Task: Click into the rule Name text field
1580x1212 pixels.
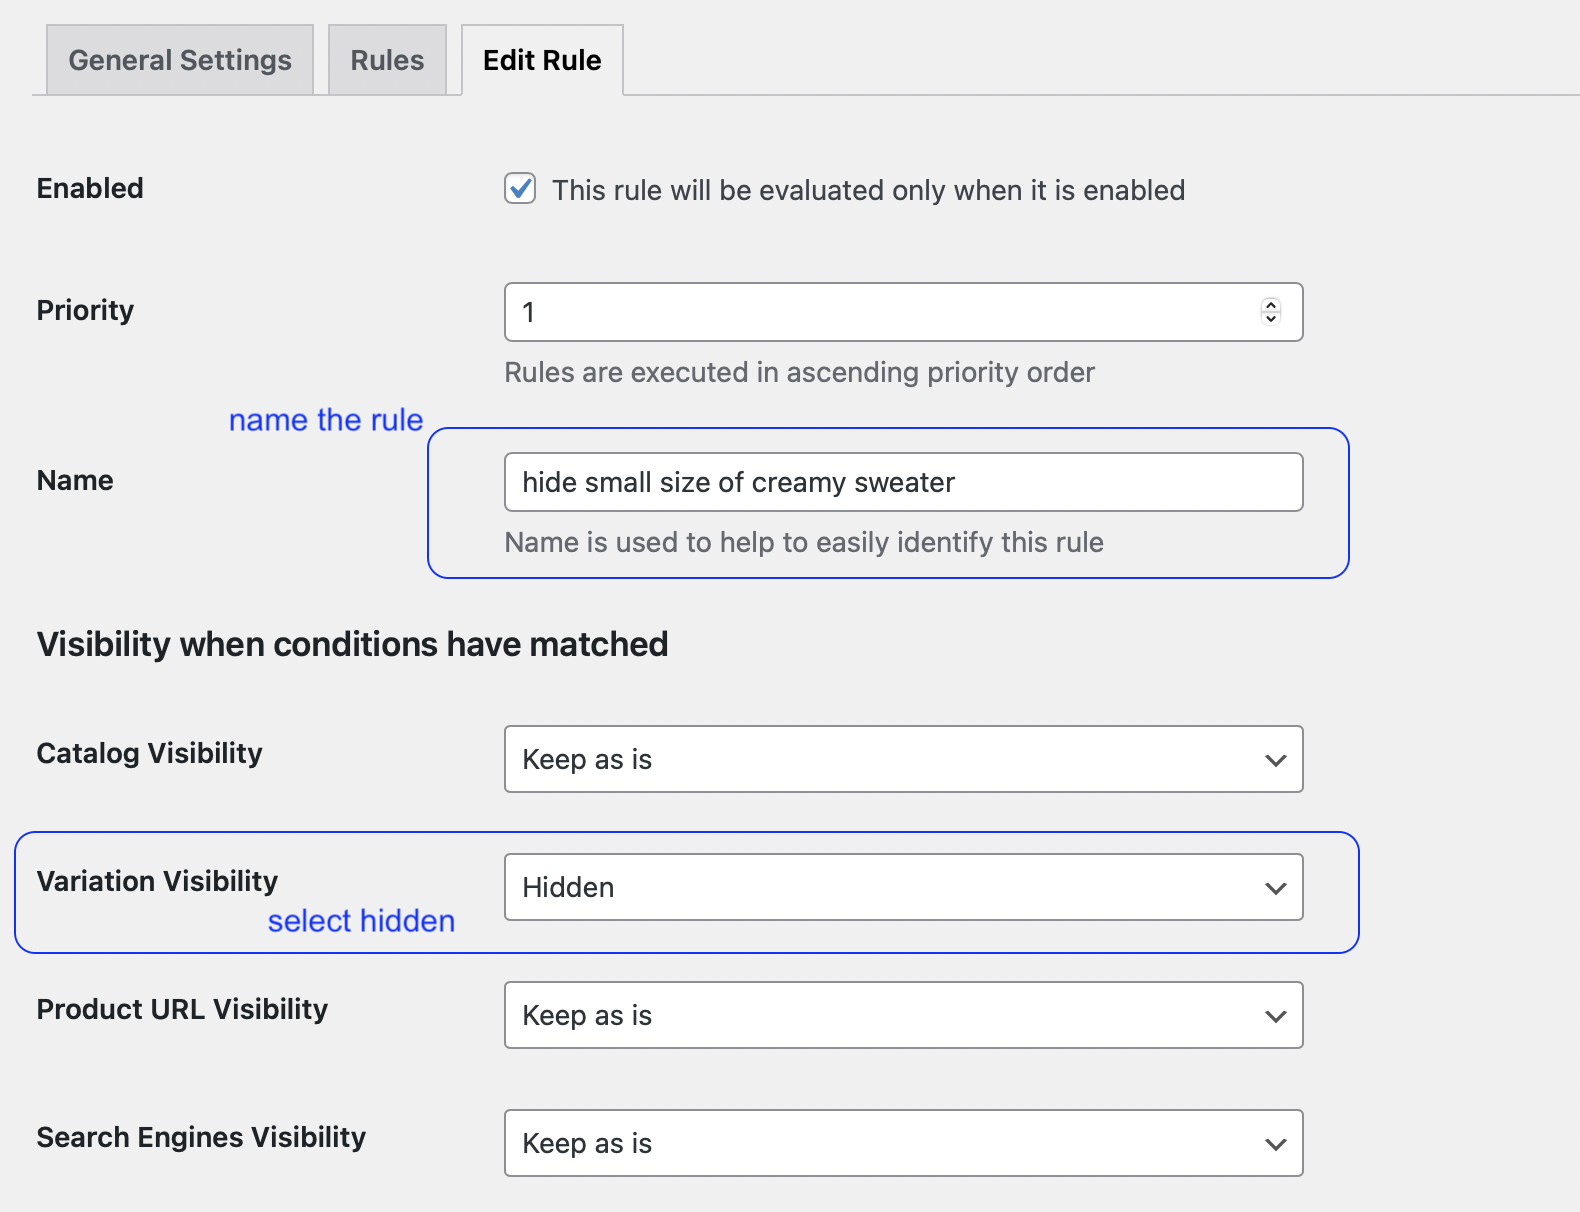Action: [x=903, y=482]
